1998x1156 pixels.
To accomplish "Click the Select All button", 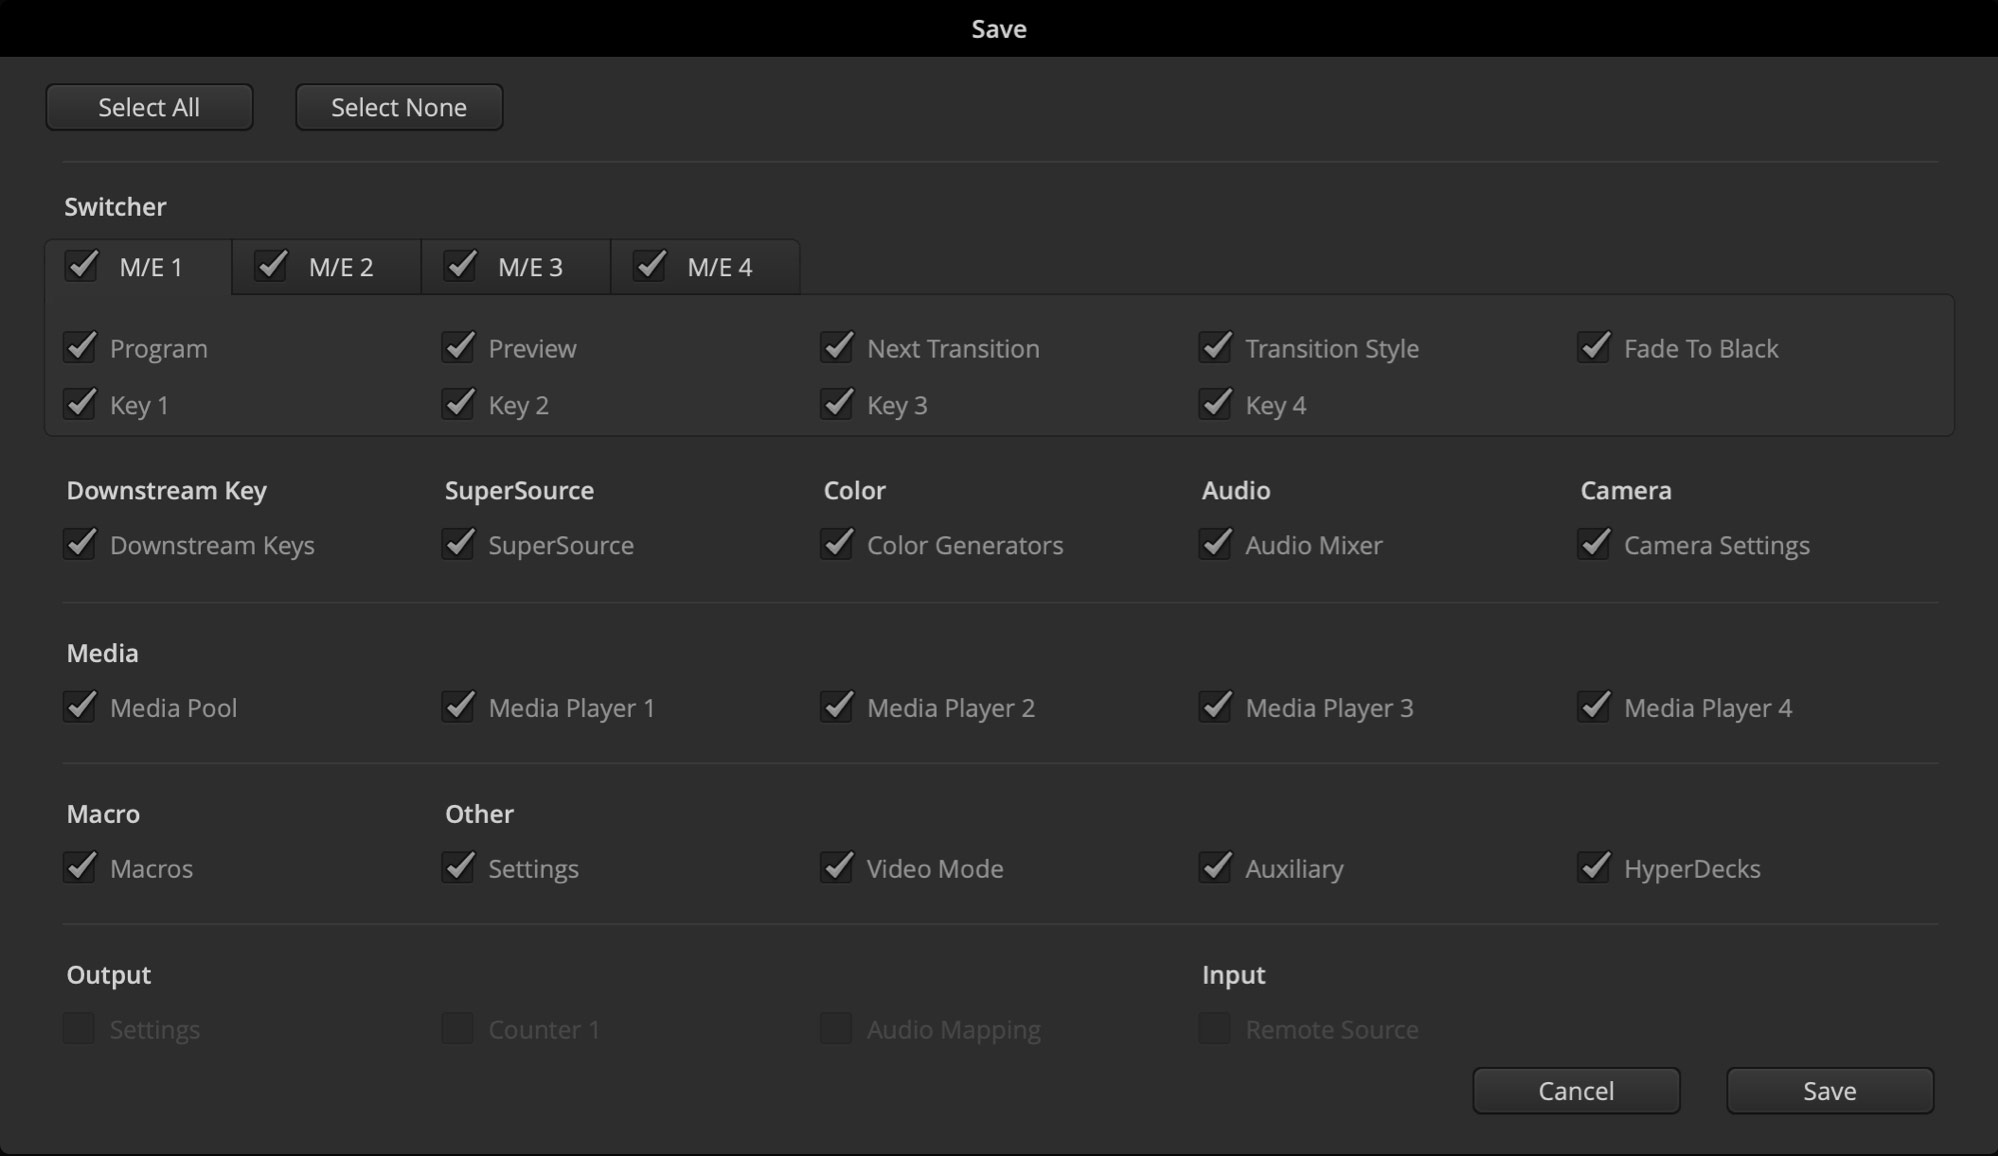I will coord(148,107).
